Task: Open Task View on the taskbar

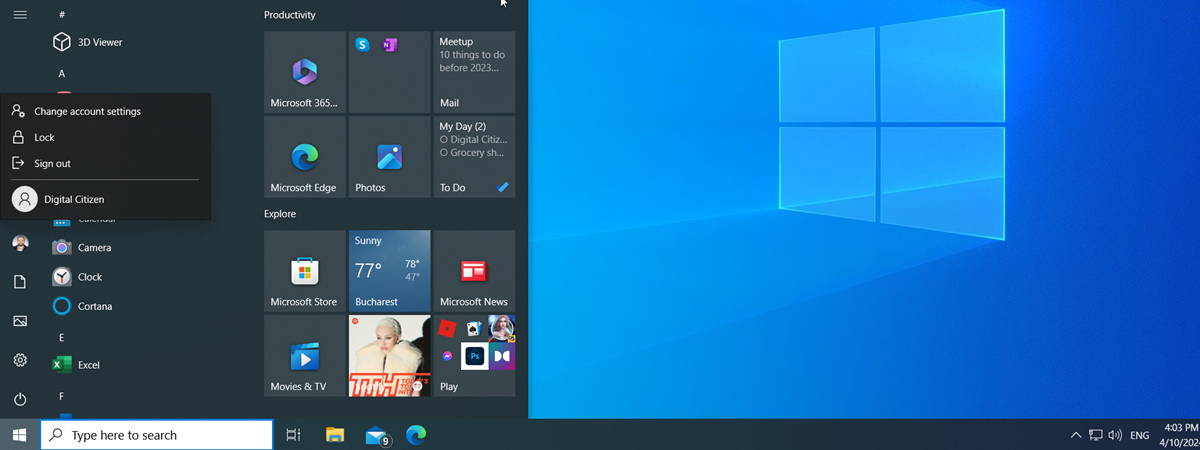Action: pyautogui.click(x=293, y=435)
